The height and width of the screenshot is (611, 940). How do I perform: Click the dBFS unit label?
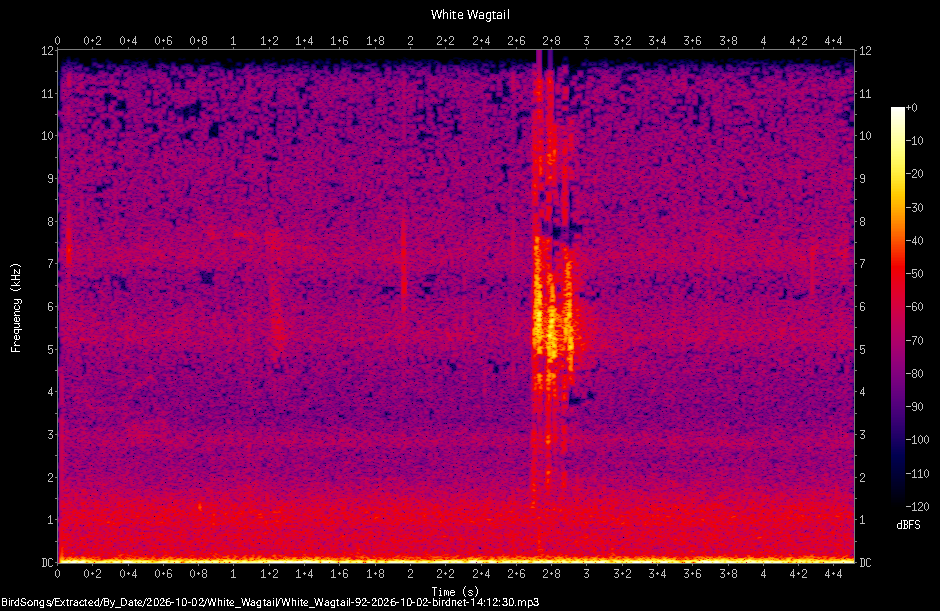(x=908, y=525)
